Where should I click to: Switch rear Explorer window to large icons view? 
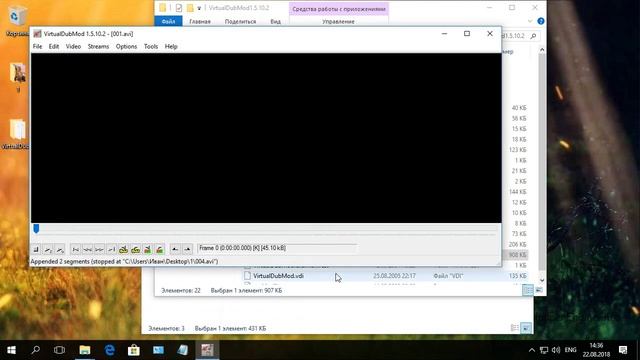click(526, 328)
